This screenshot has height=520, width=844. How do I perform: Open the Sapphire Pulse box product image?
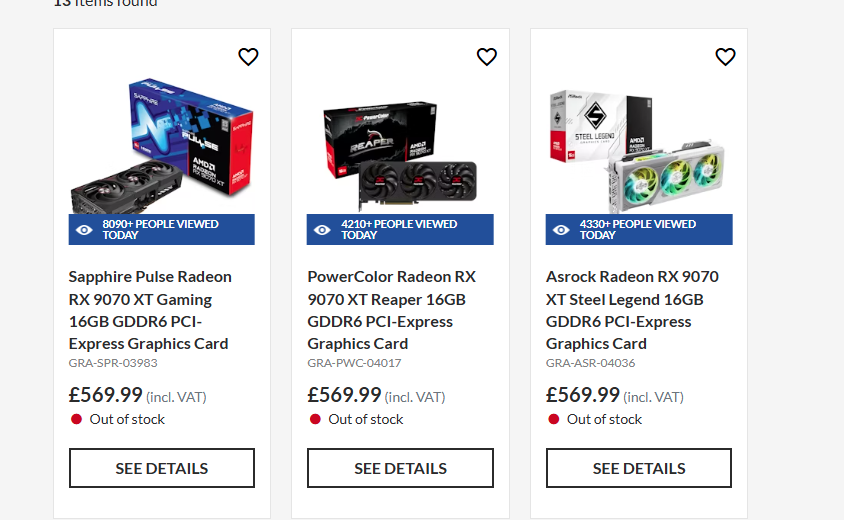(x=161, y=145)
